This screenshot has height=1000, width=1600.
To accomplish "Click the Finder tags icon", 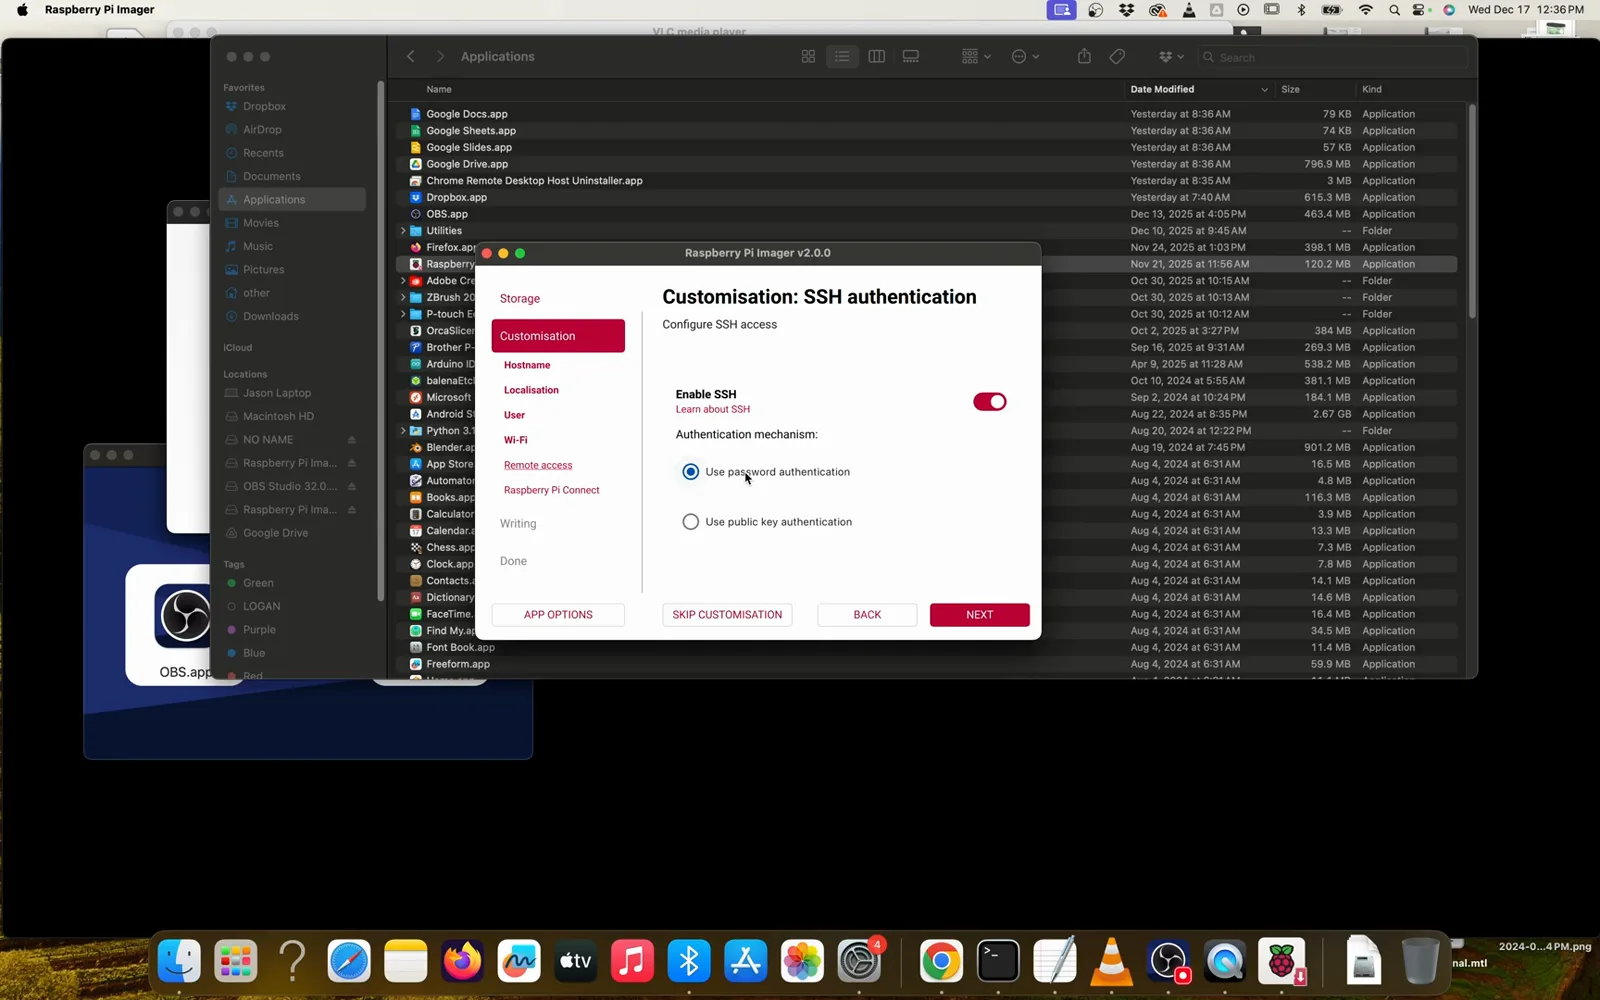I will [x=1117, y=57].
